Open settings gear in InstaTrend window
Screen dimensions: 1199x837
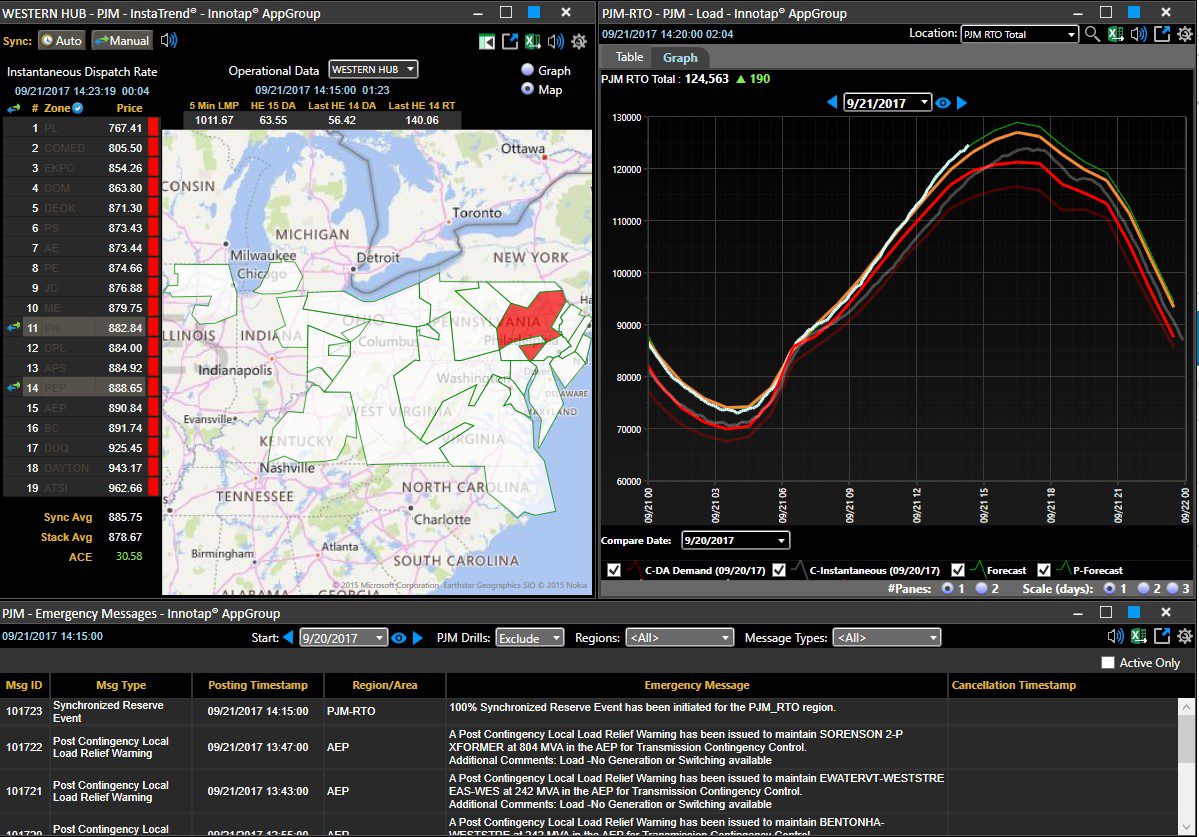[579, 42]
